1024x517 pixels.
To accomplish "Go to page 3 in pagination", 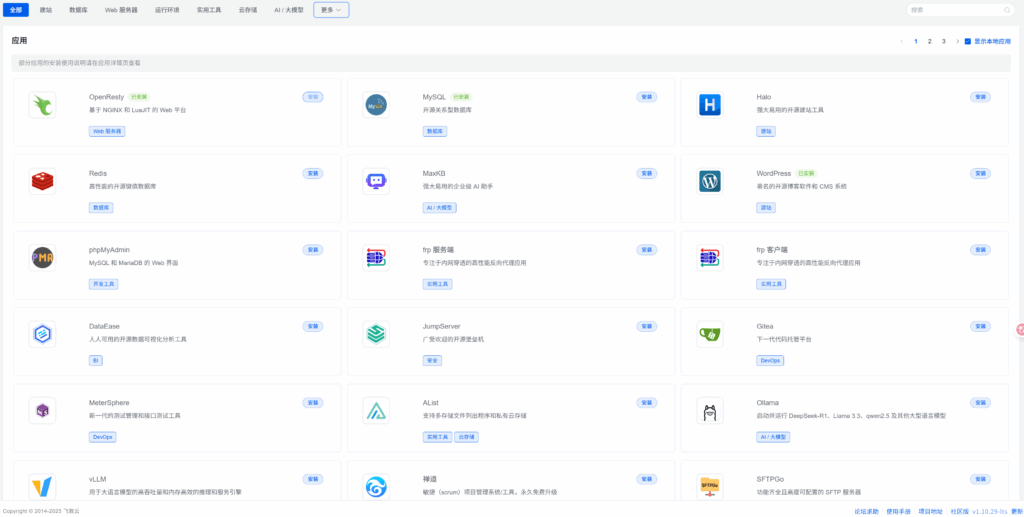I will point(943,41).
